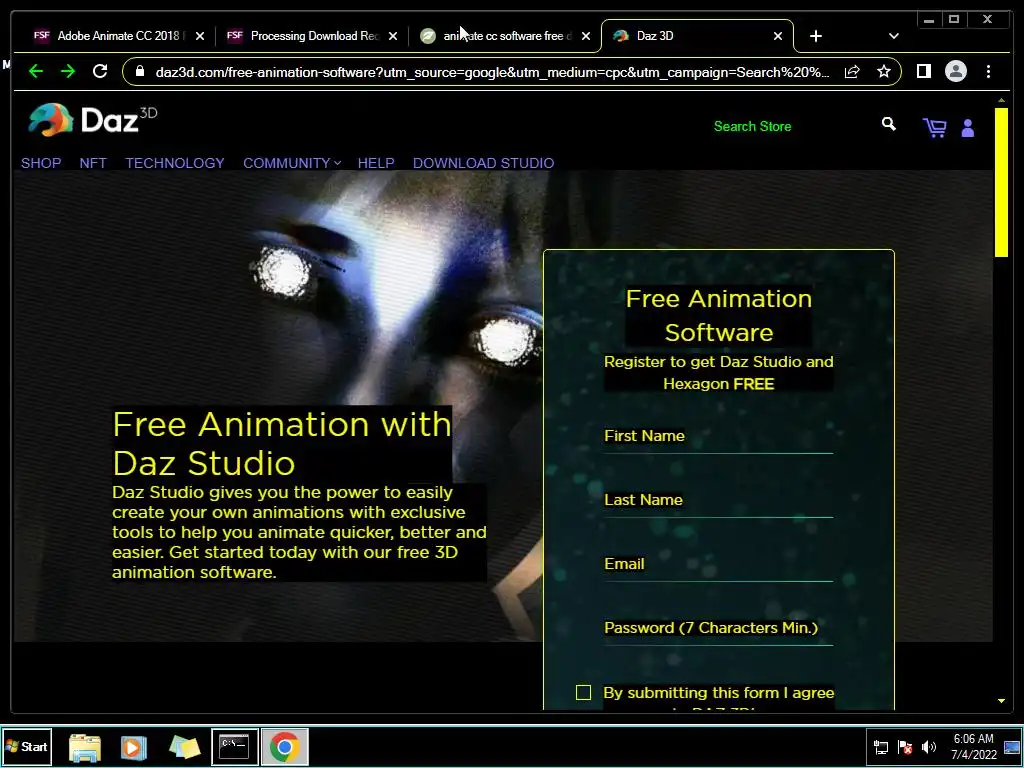This screenshot has width=1024, height=768.
Task: Click the Show desktop tray button
Action: coord(1012,747)
